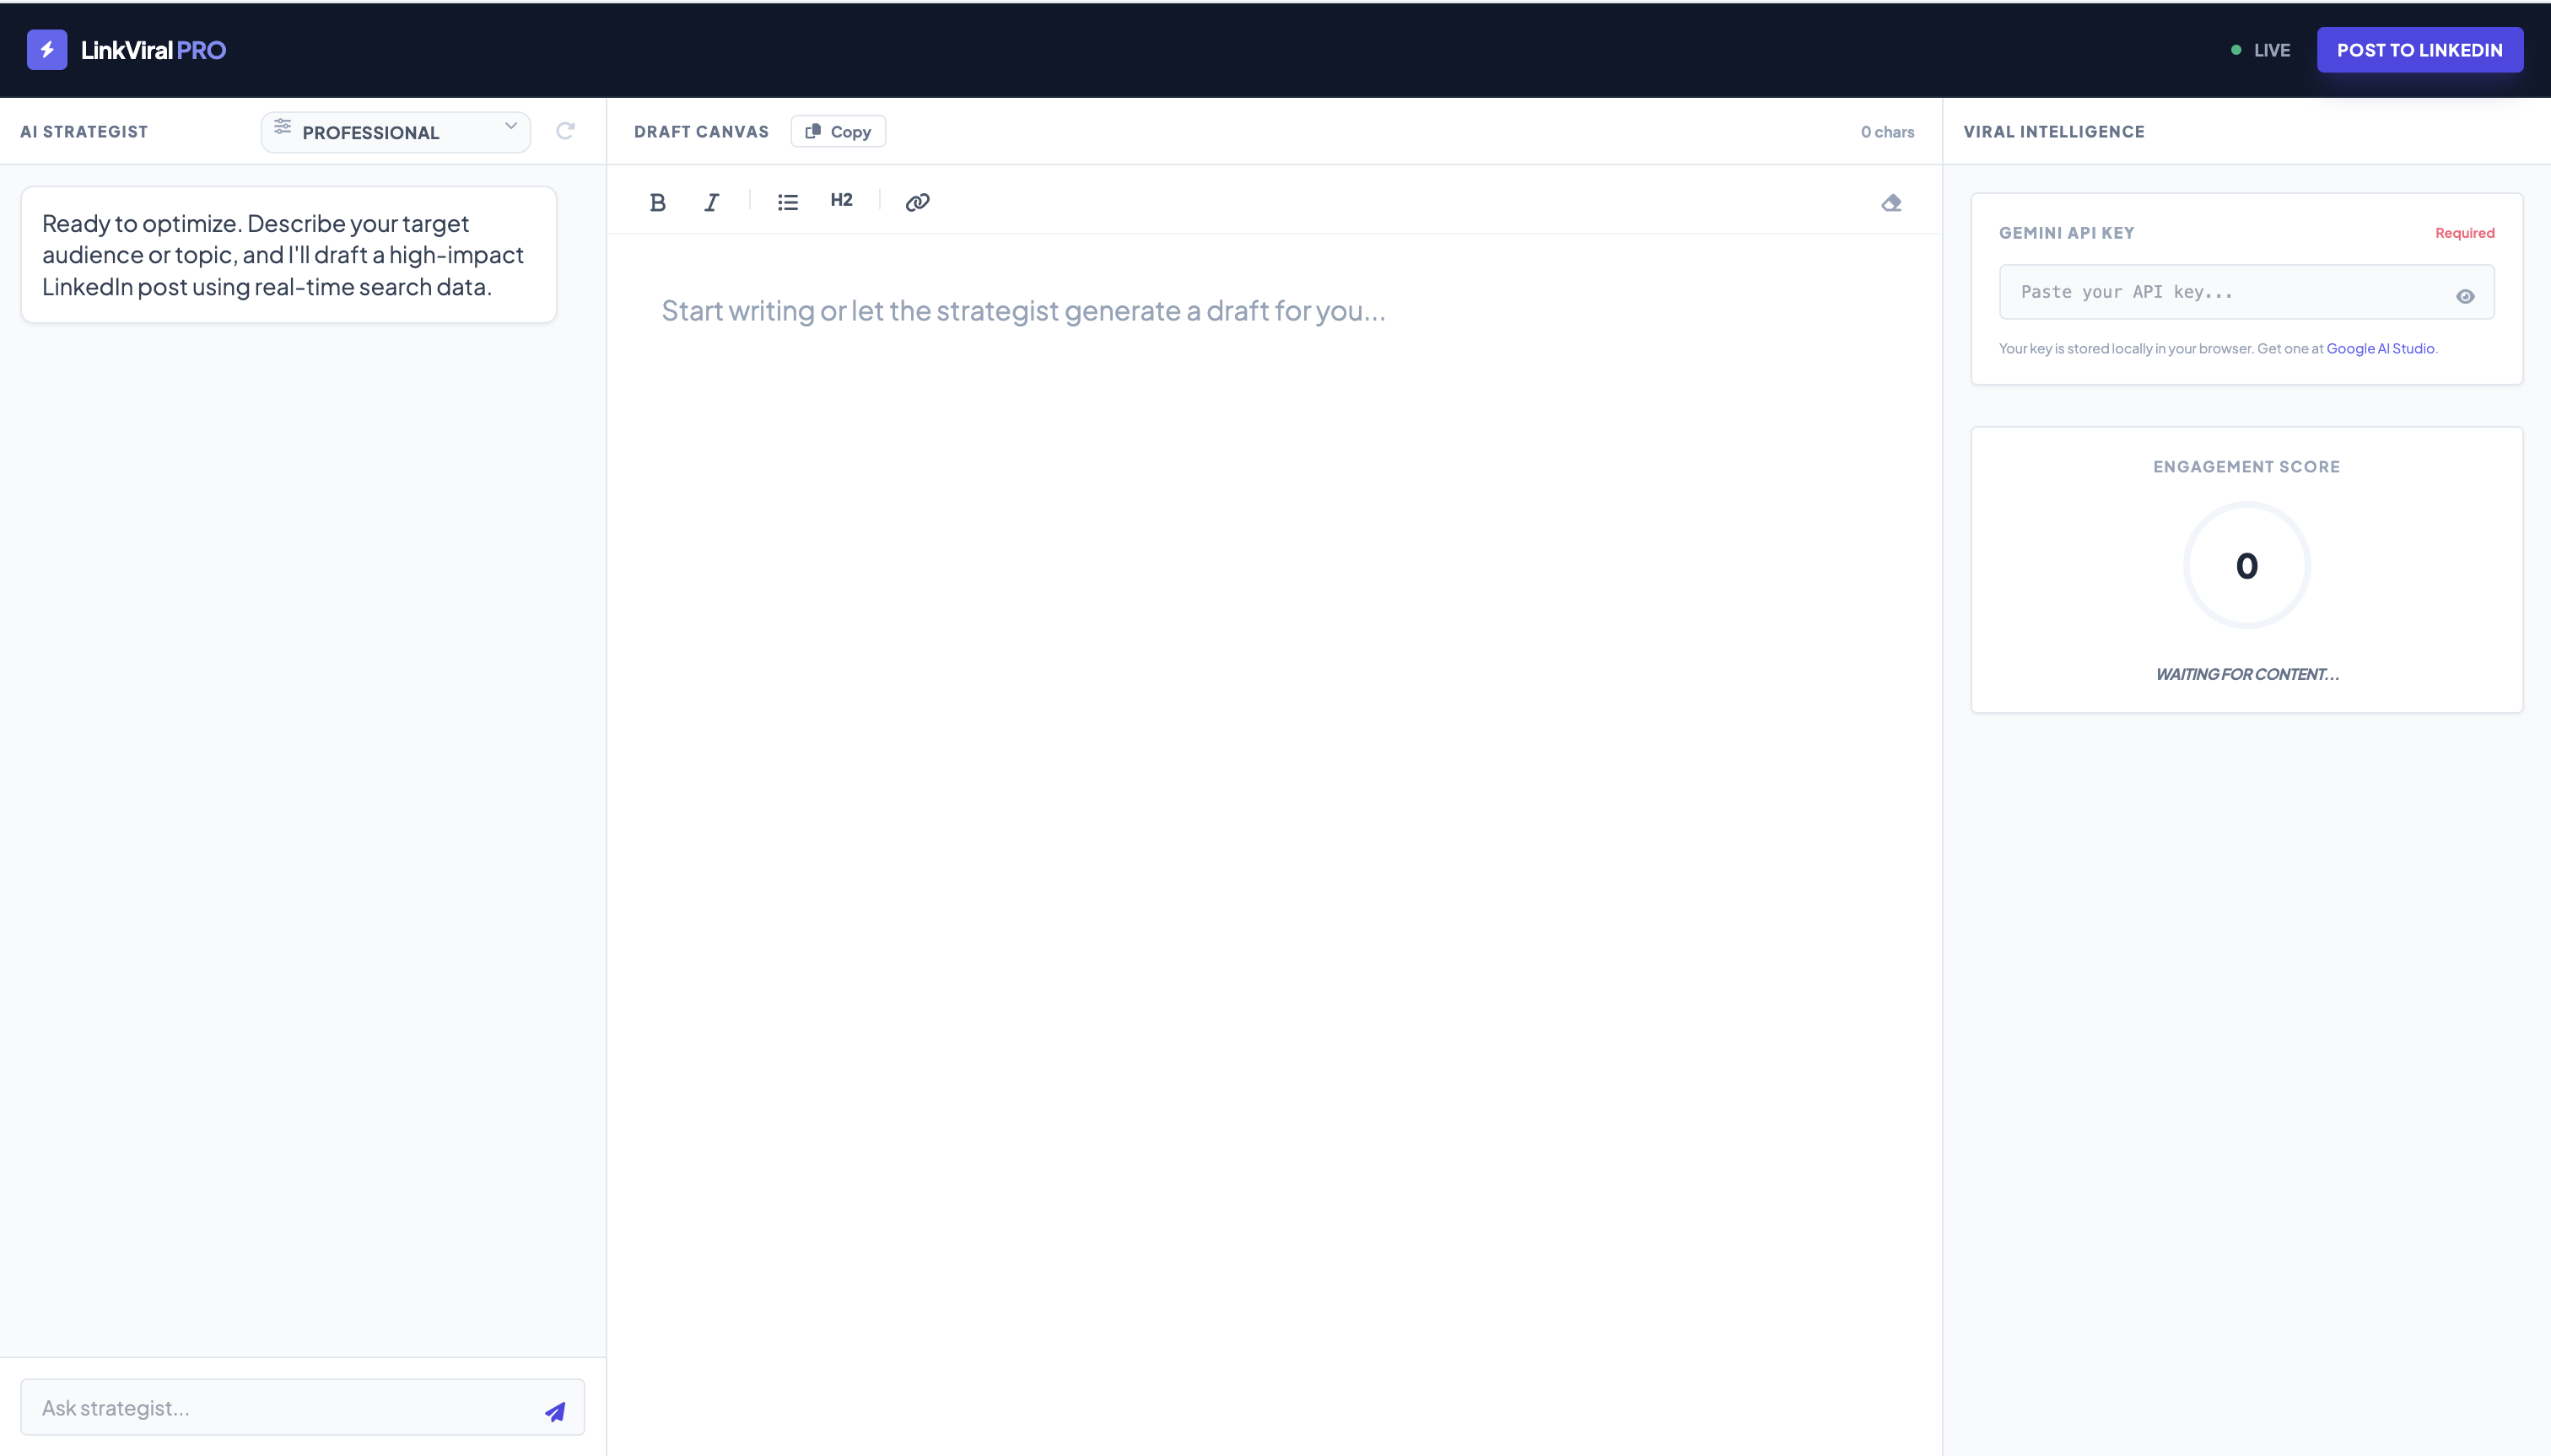Click the tone dropdown chevron arrow
Screen dimensions: 2551x1456
coord(510,126)
